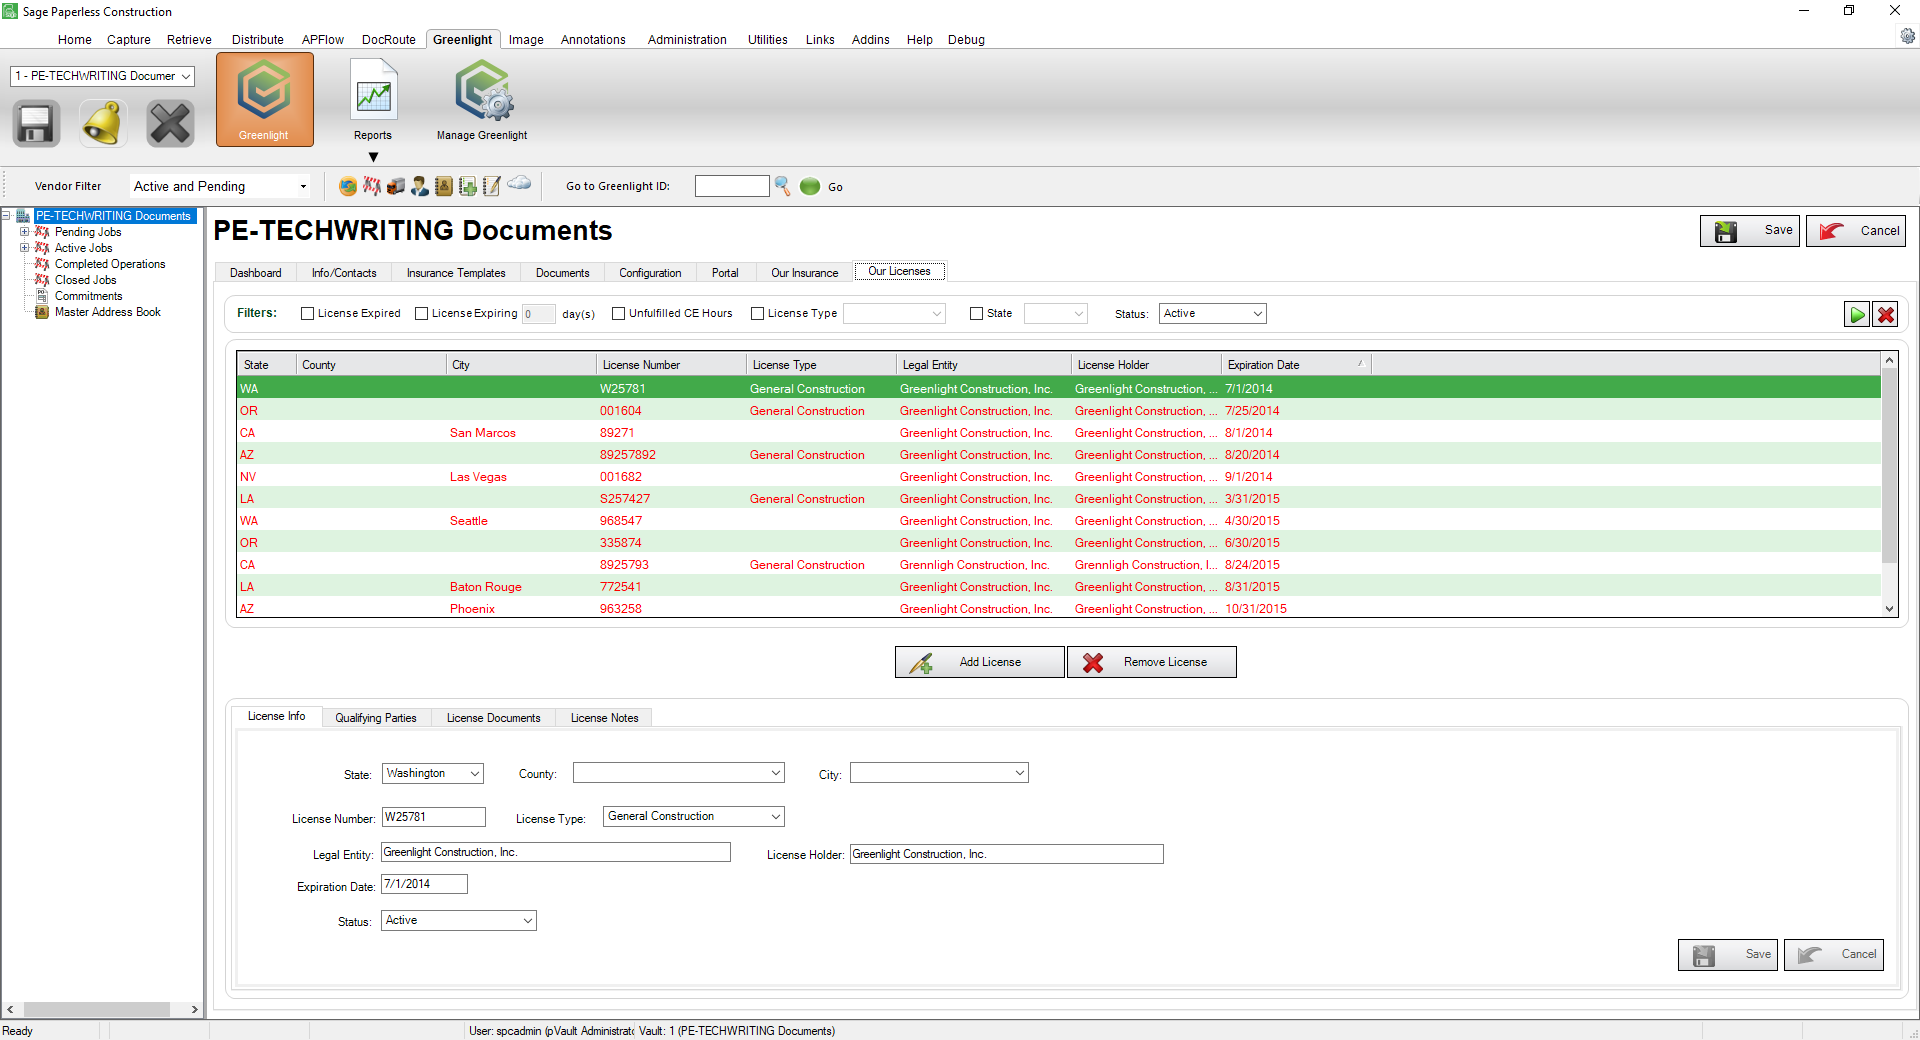Image resolution: width=1920 pixels, height=1040 pixels.
Task: Click the top Cancel button
Action: pyautogui.click(x=1856, y=231)
